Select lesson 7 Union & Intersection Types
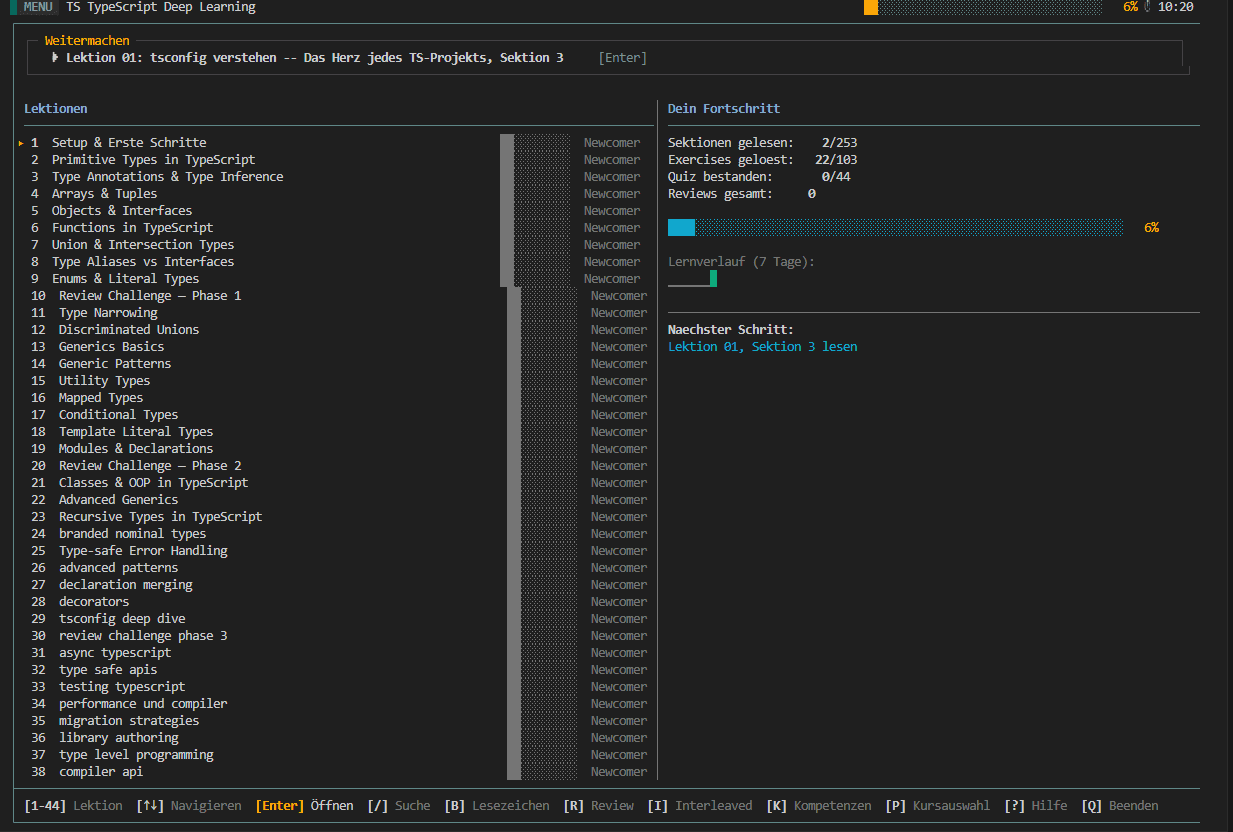 (335, 245)
